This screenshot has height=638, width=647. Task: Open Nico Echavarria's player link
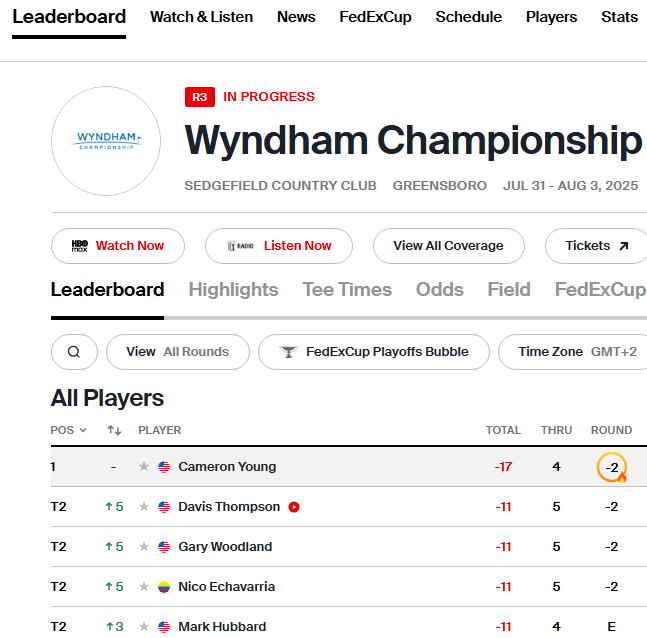pos(226,587)
